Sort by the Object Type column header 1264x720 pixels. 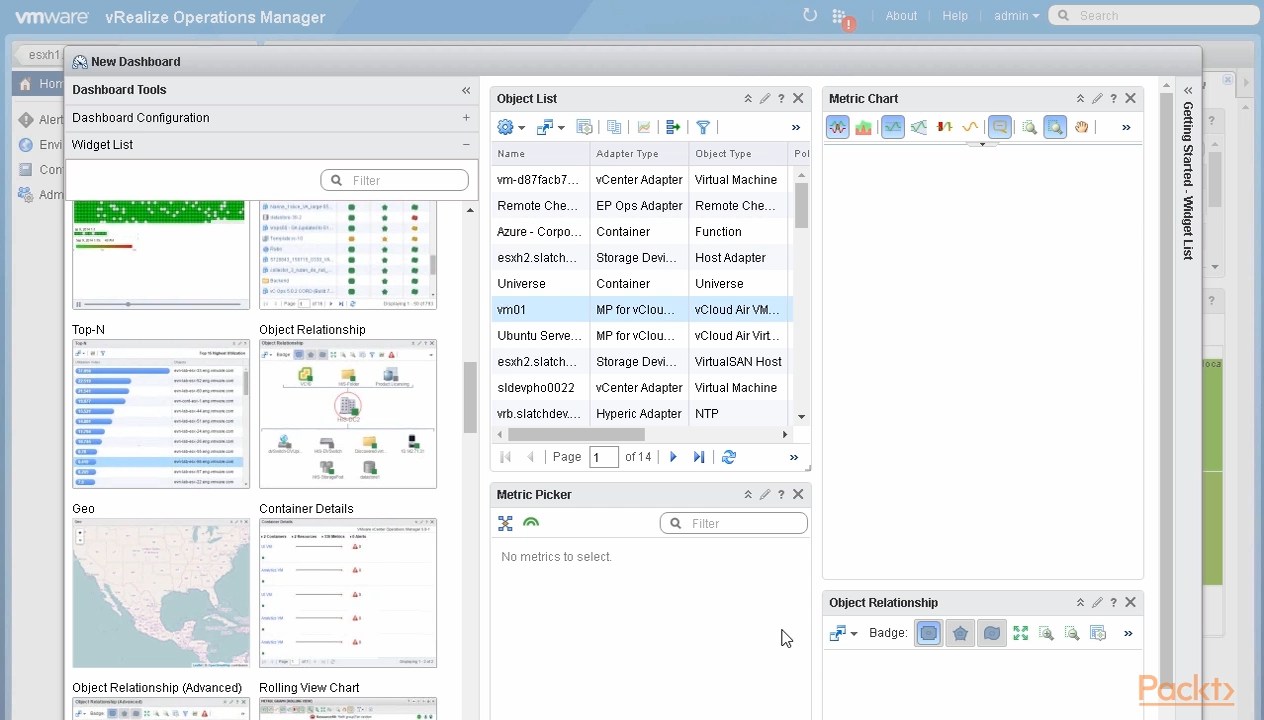[x=738, y=154]
